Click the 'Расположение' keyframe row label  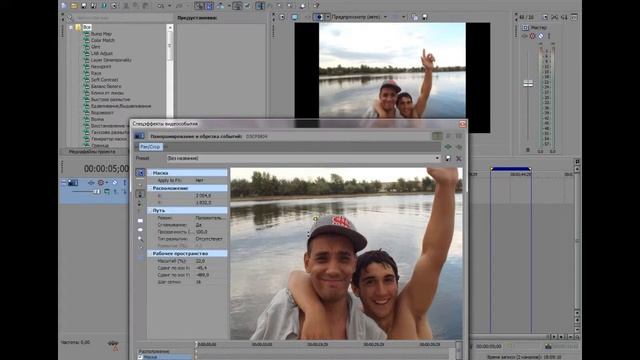(154, 351)
